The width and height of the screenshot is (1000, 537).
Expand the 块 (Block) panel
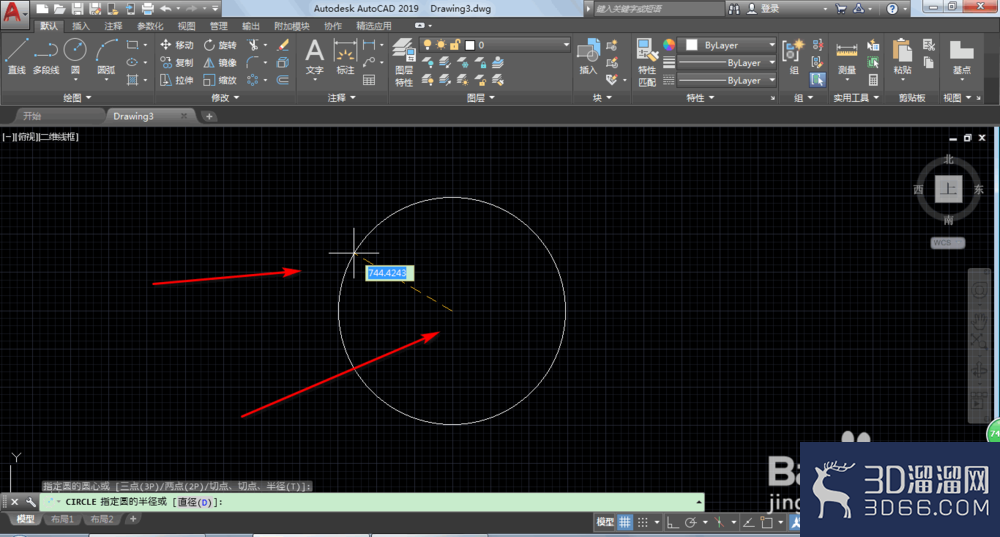pyautogui.click(x=602, y=98)
